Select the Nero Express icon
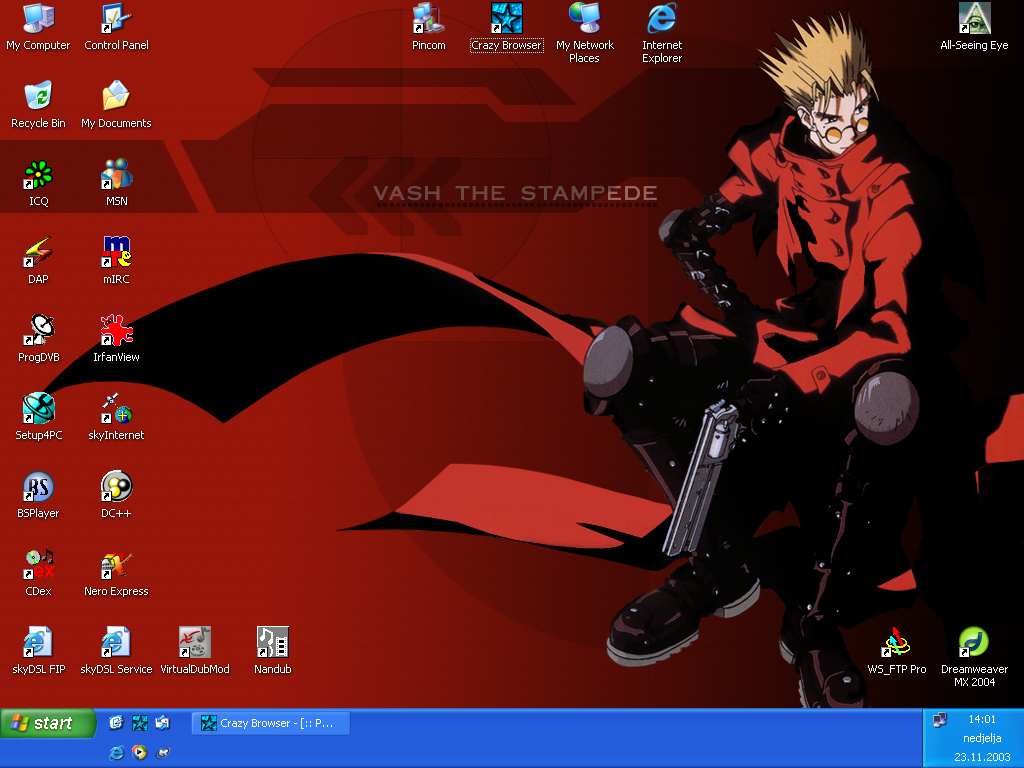Image resolution: width=1024 pixels, height=768 pixels. click(x=117, y=566)
